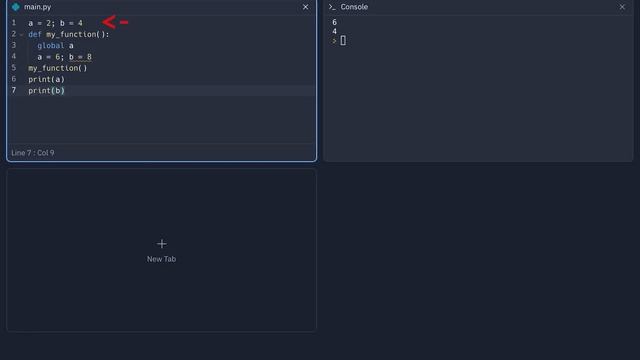Click the 'global a' statement
640x360 pixels.
coord(56,45)
